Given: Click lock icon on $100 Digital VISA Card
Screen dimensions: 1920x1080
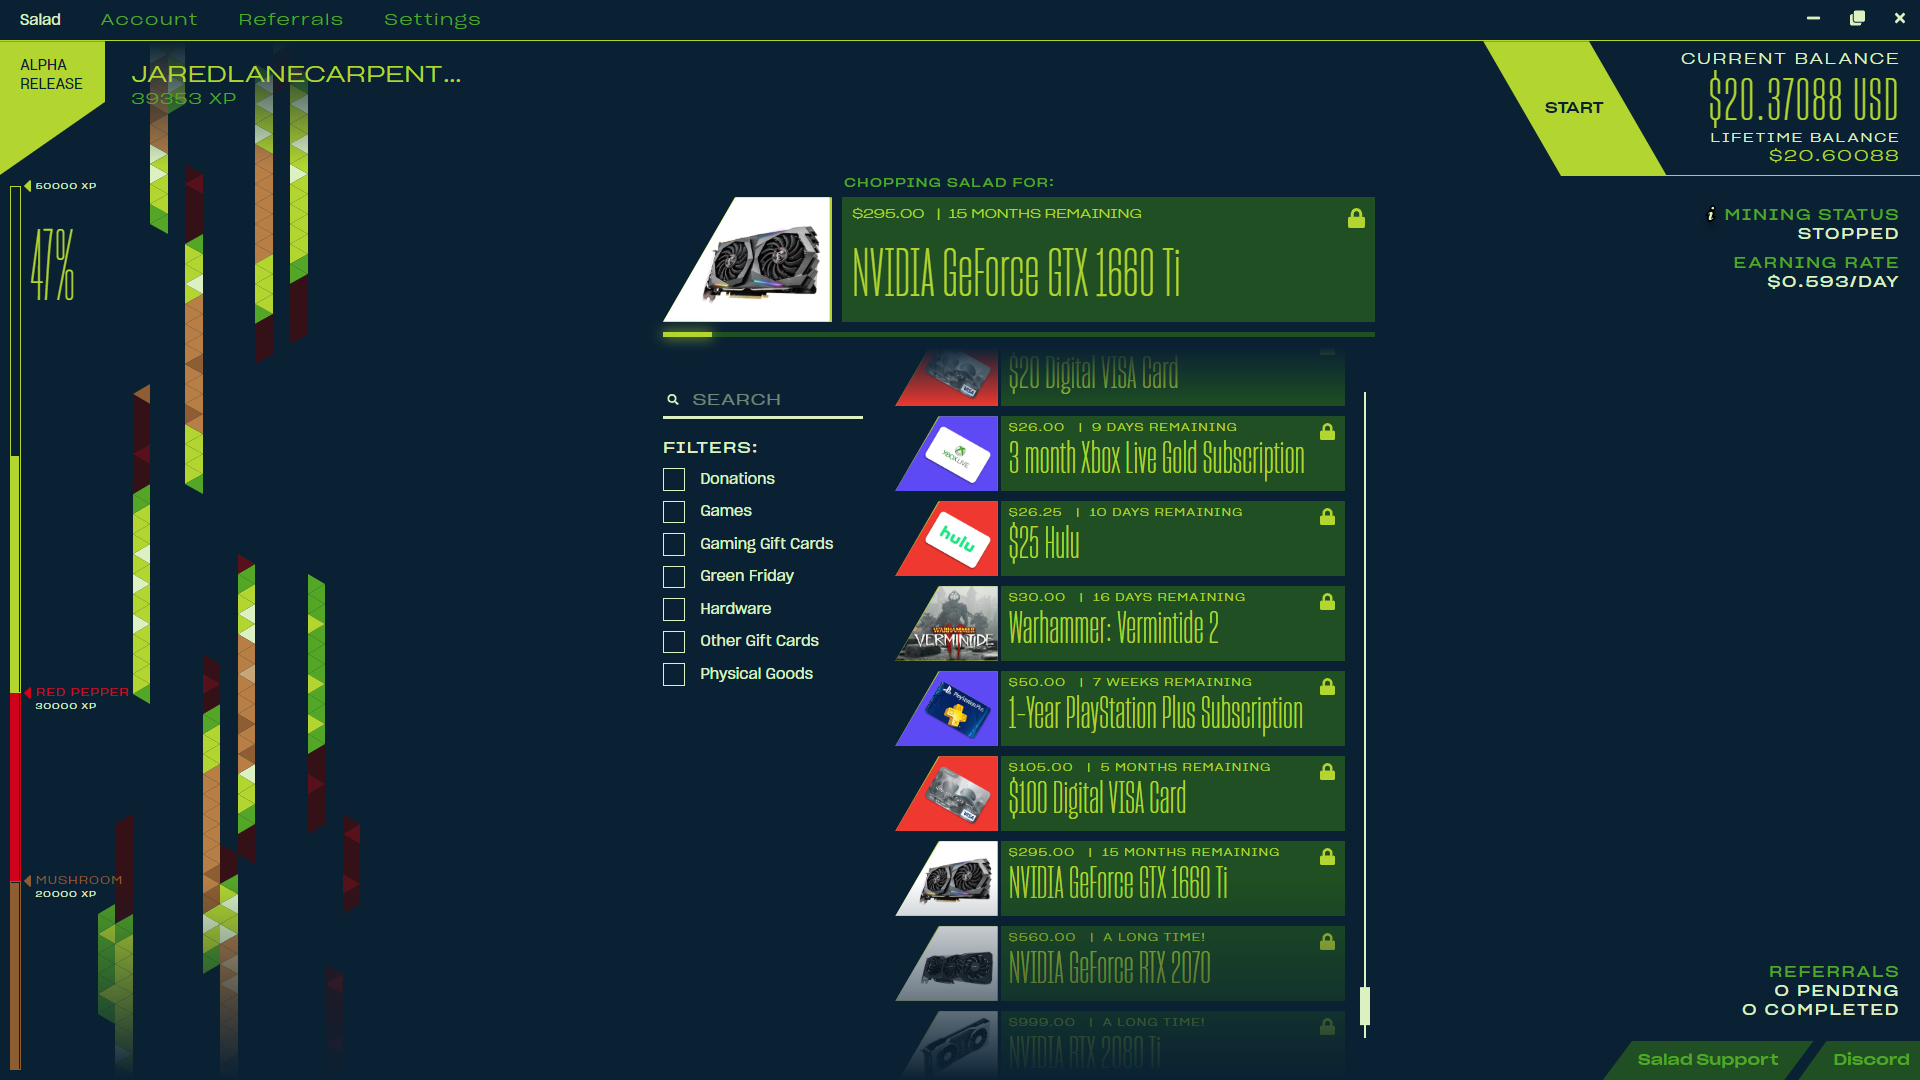Looking at the screenshot, I should (1327, 771).
